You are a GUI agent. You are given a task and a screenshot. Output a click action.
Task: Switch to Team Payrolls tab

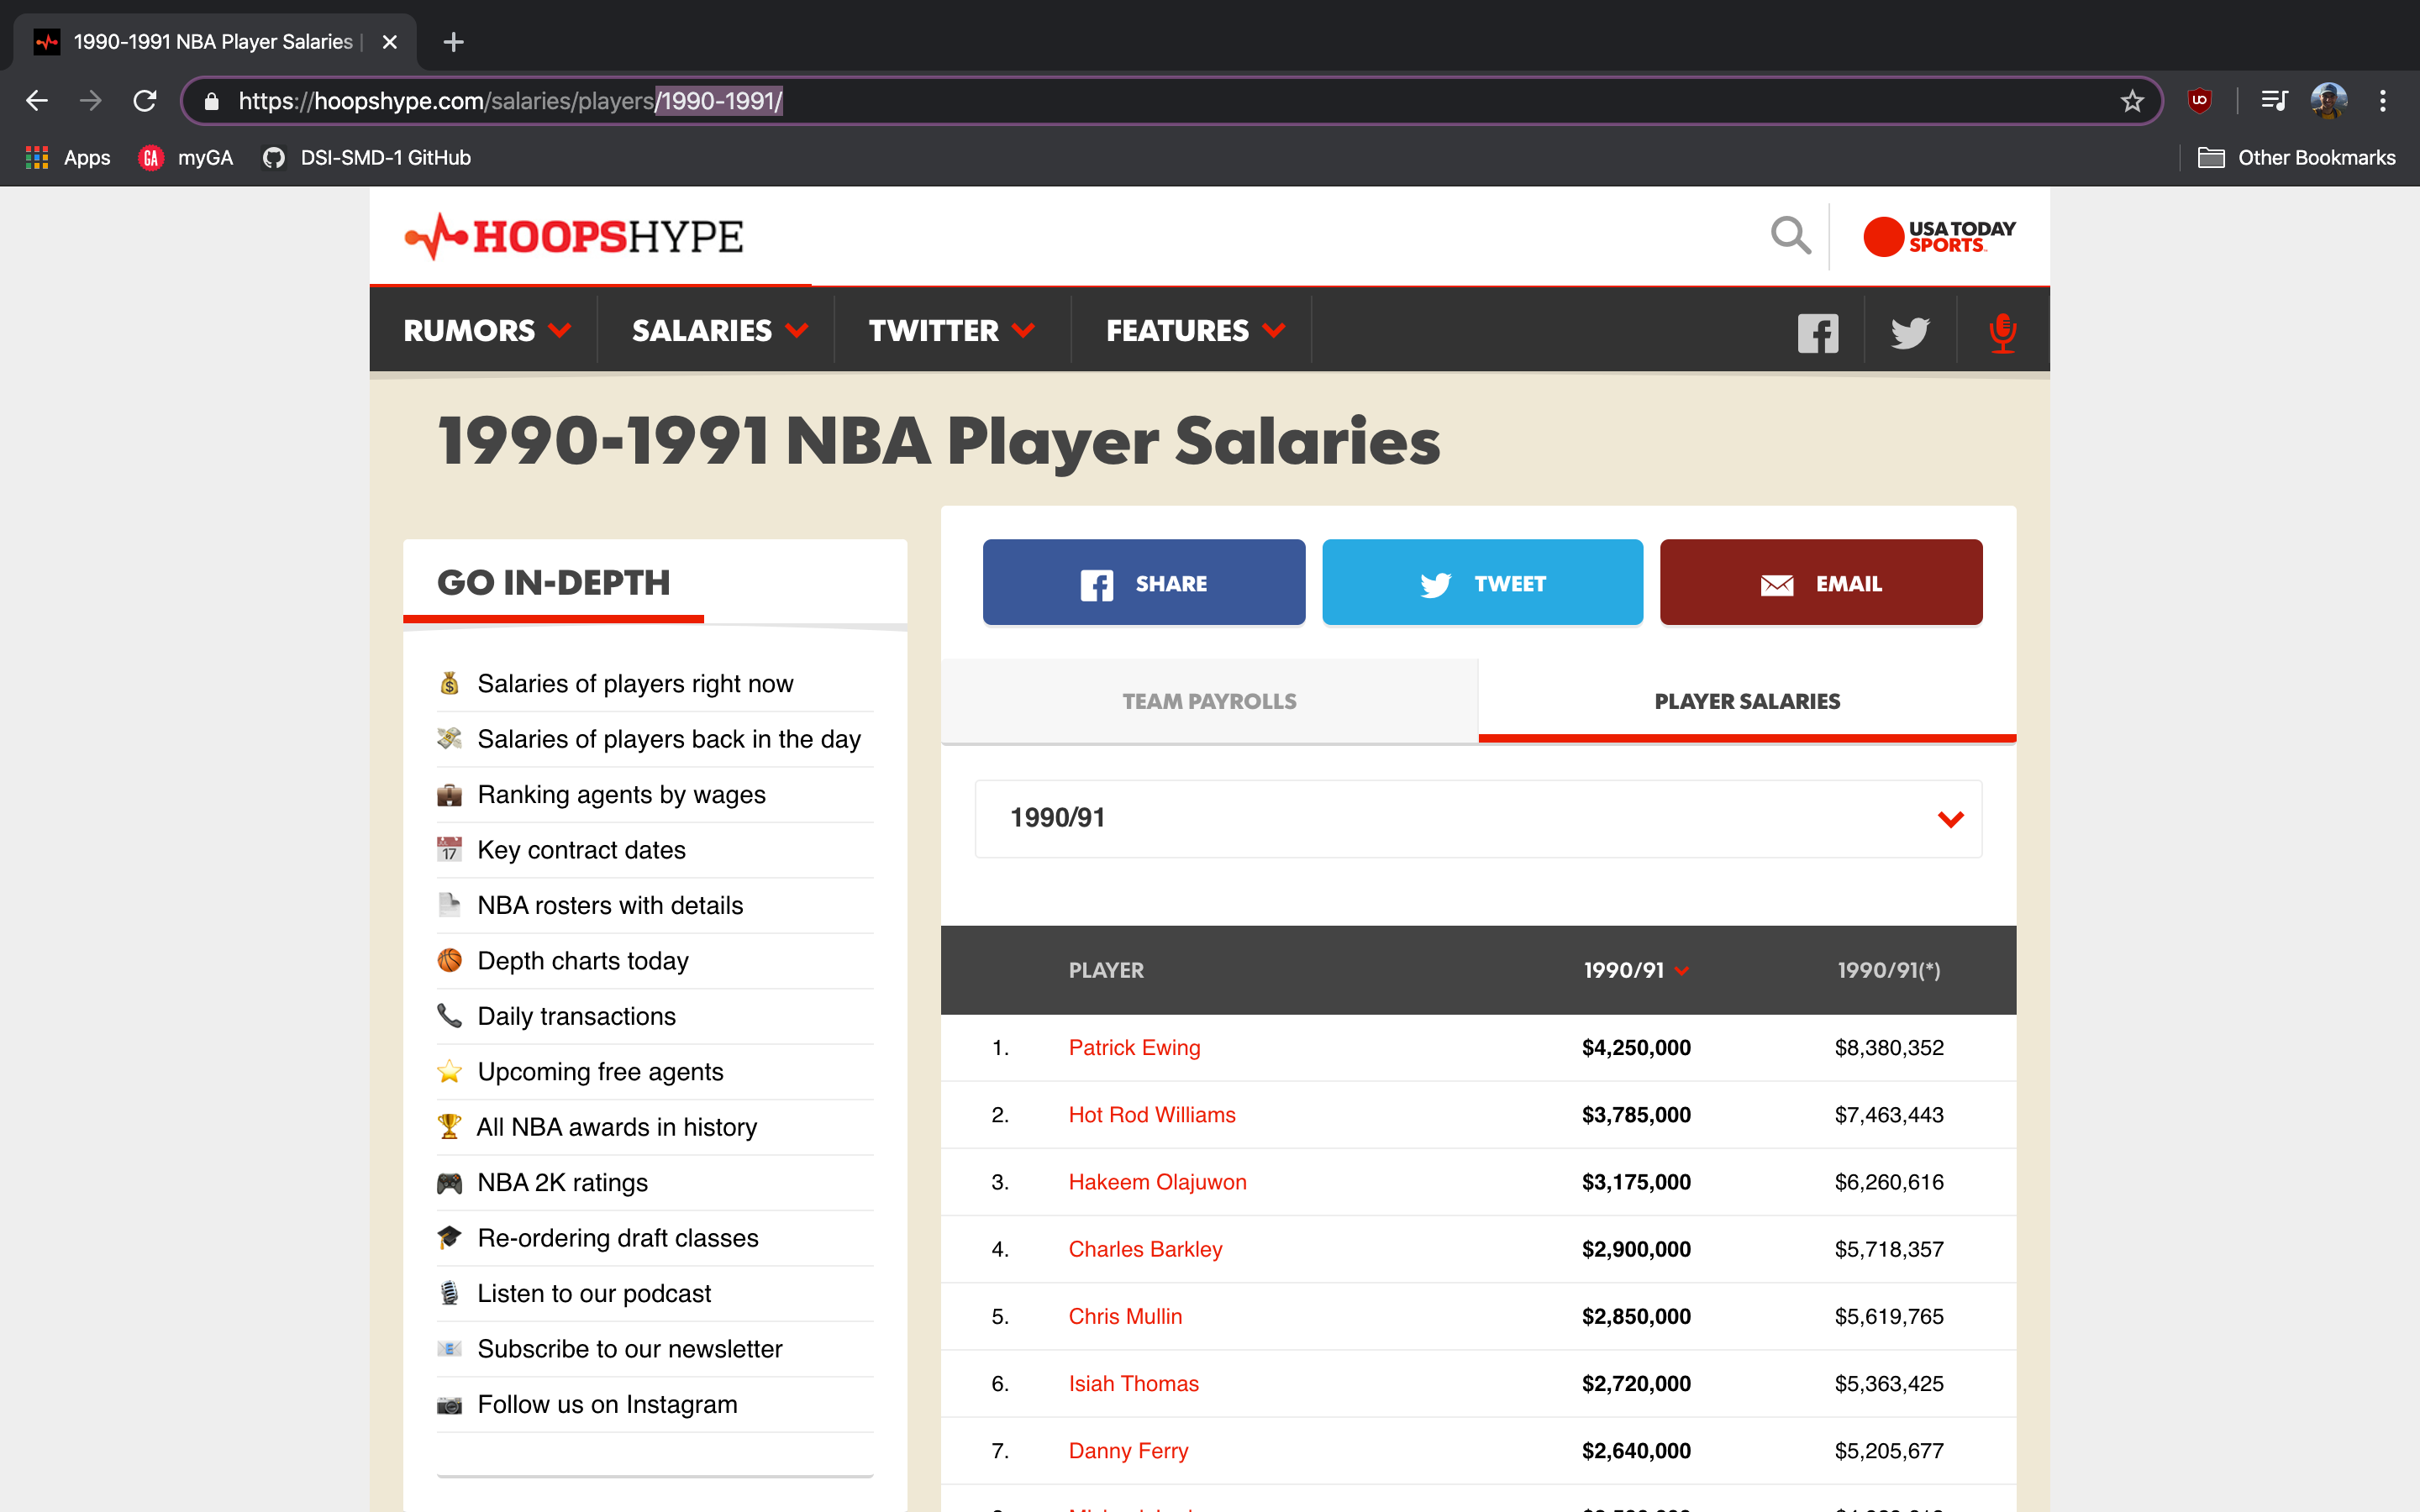[1209, 701]
